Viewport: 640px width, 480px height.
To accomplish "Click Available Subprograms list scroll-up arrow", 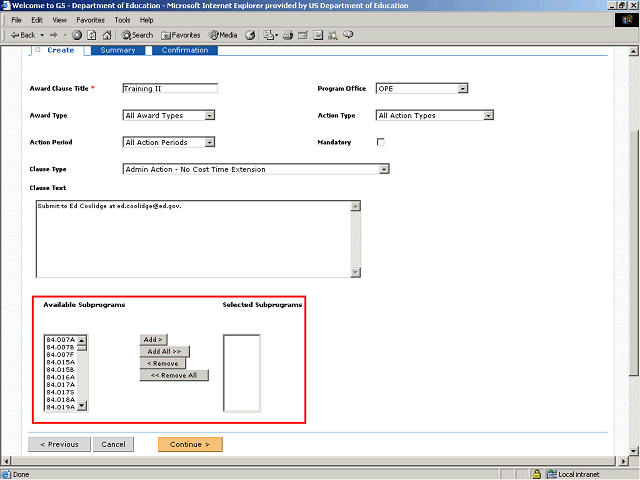I will [x=82, y=340].
